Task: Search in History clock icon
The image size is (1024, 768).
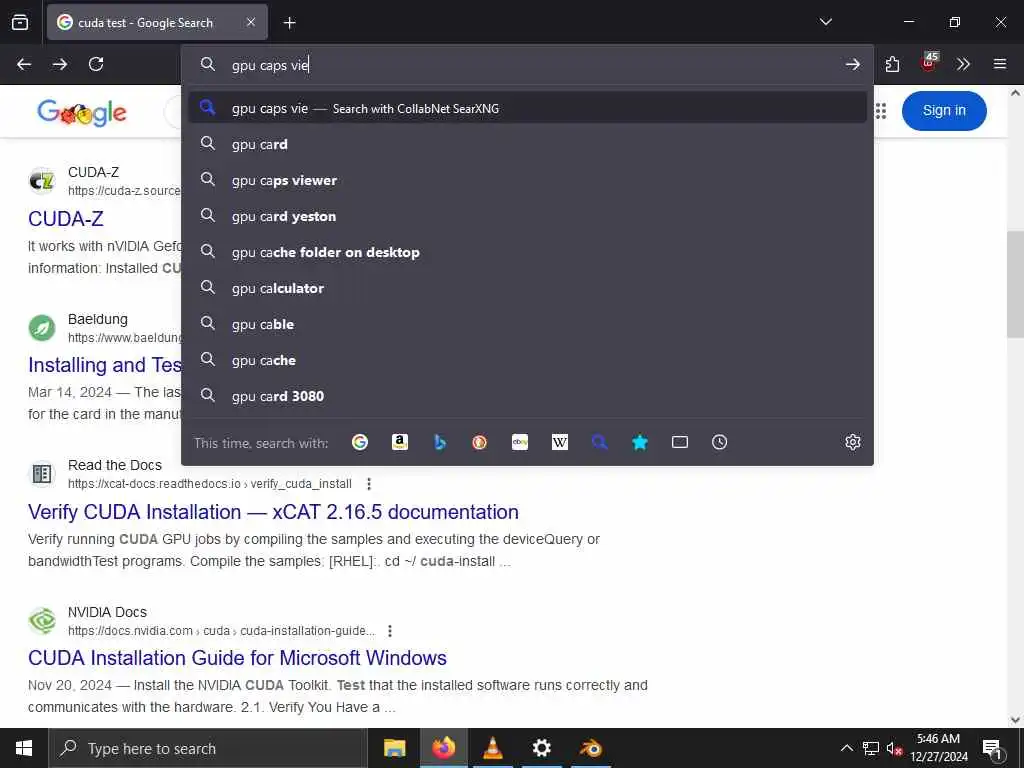Action: click(x=720, y=442)
